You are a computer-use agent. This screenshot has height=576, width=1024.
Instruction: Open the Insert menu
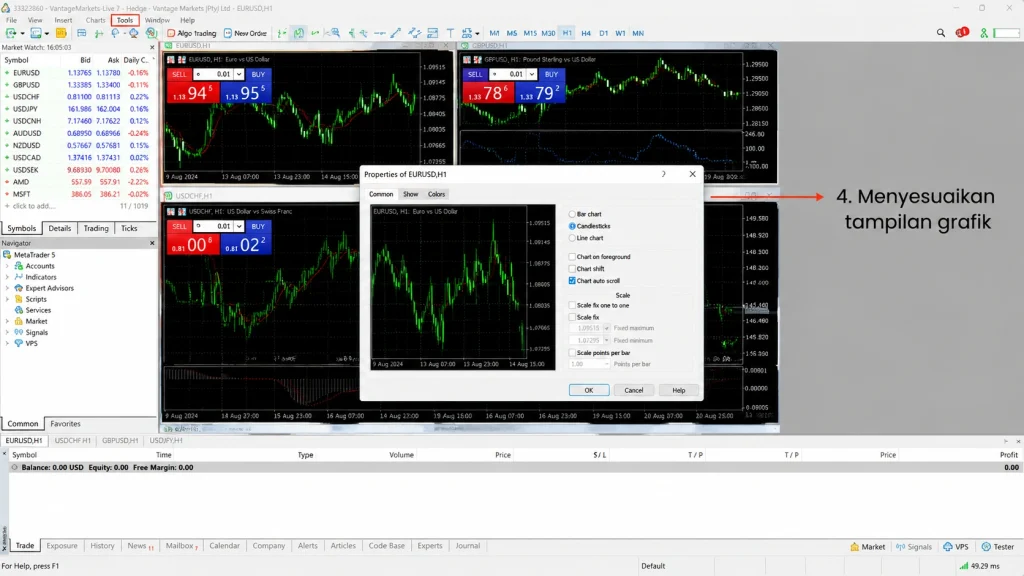[63, 20]
